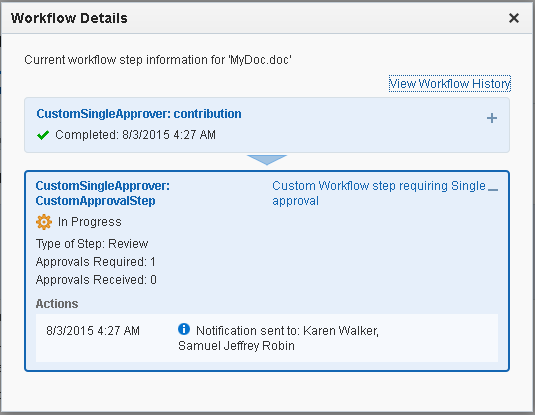Image resolution: width=535 pixels, height=415 pixels.
Task: Collapse the CustomApprovalStep panel with minus icon
Action: tap(493, 189)
